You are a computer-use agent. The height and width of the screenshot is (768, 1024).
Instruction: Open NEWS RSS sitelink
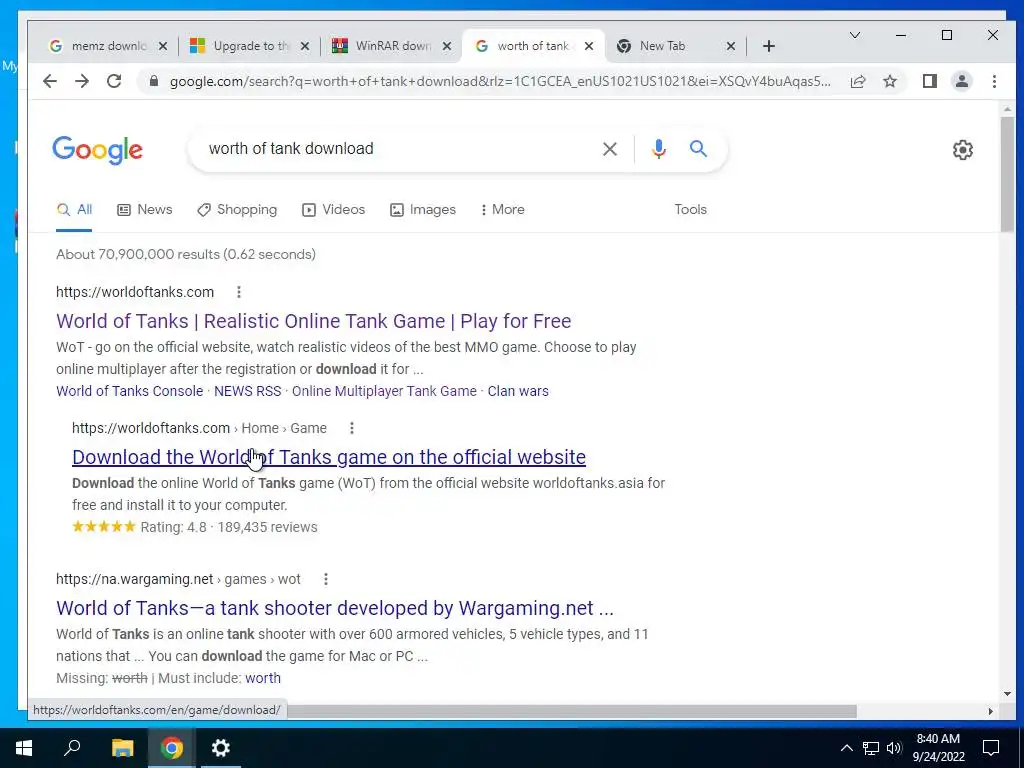[x=248, y=391]
